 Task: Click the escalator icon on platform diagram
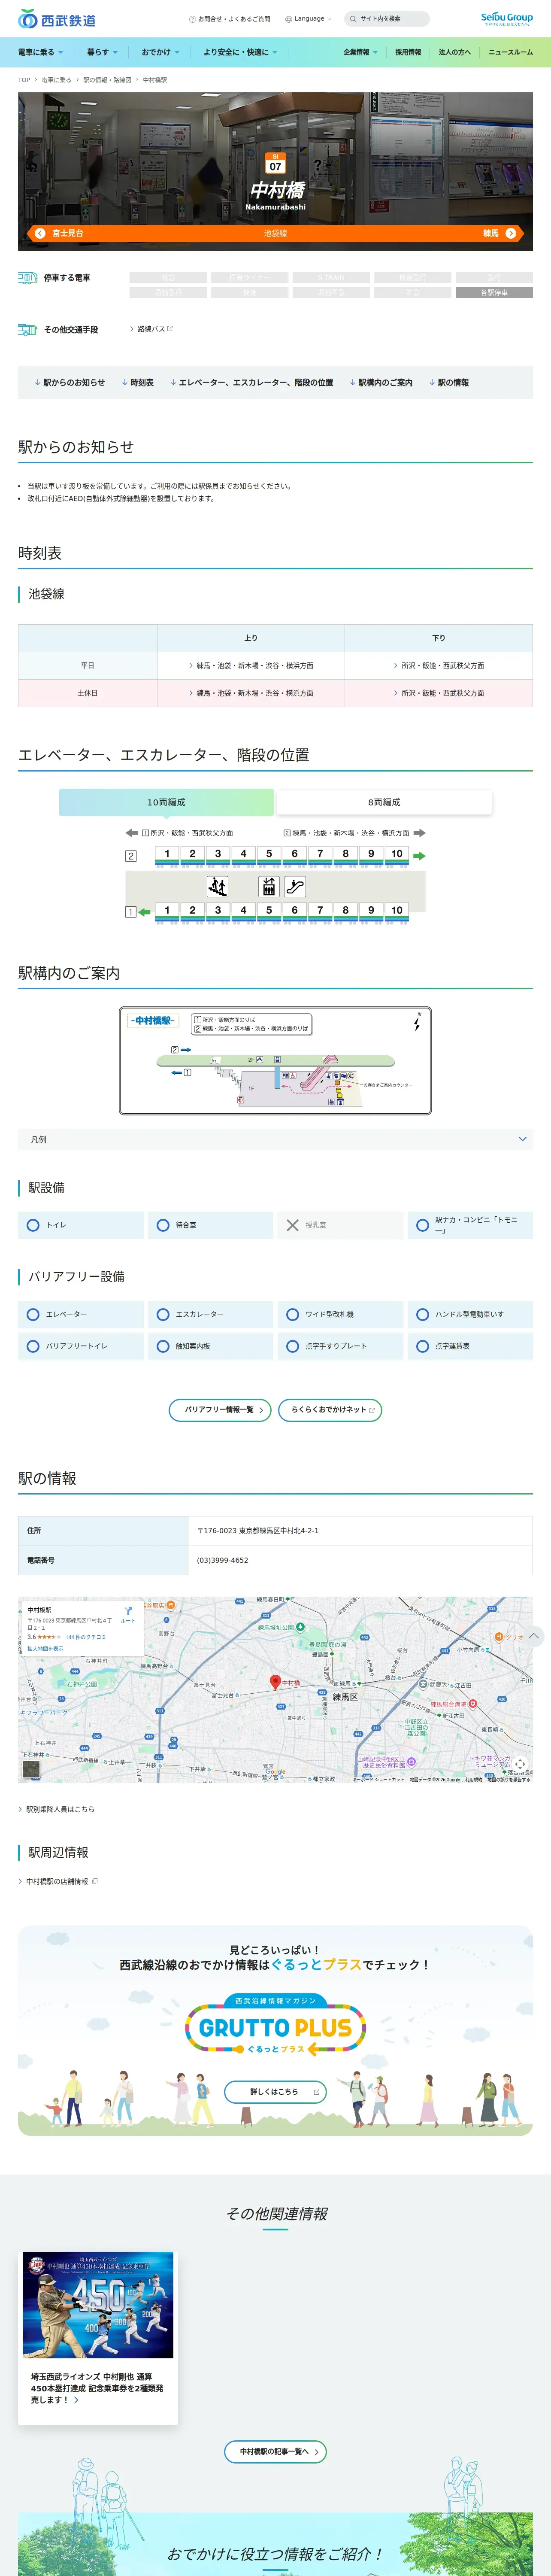pos(294,886)
